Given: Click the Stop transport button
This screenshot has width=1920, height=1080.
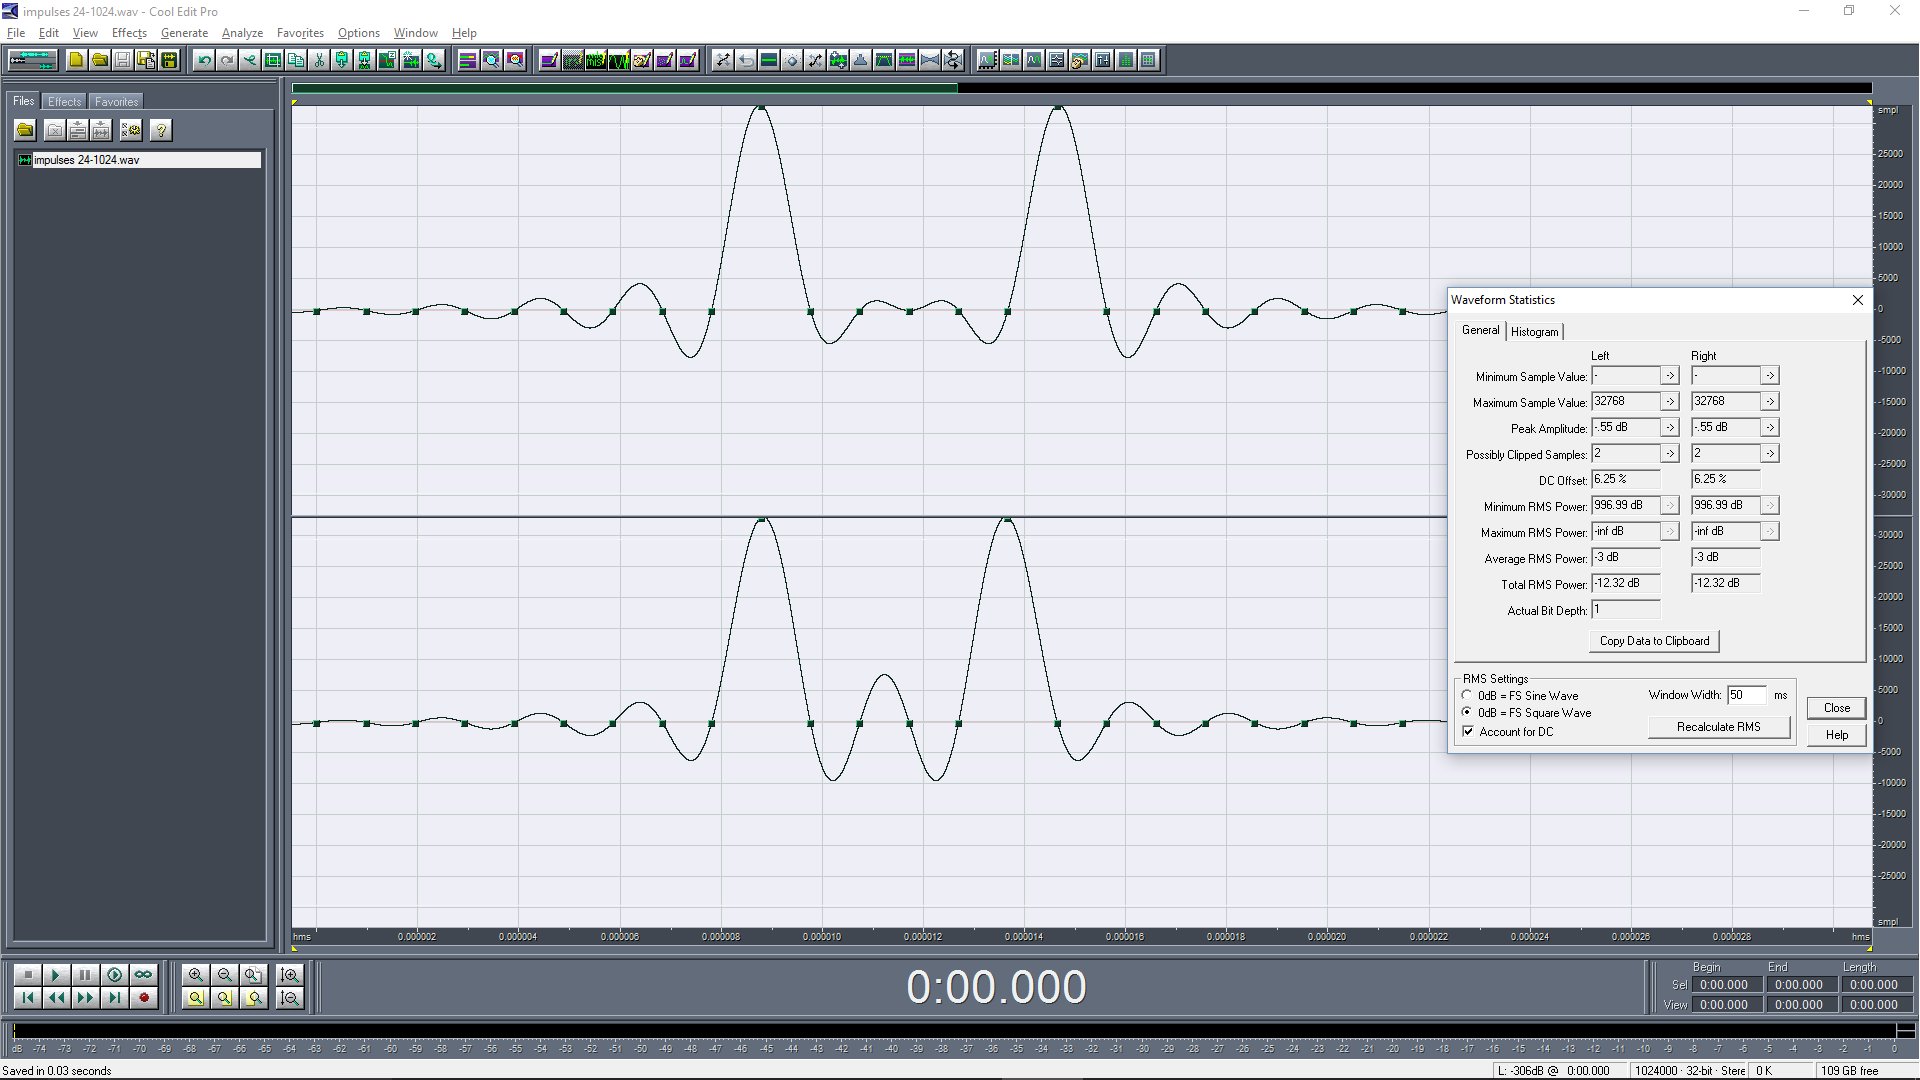Looking at the screenshot, I should [x=28, y=975].
